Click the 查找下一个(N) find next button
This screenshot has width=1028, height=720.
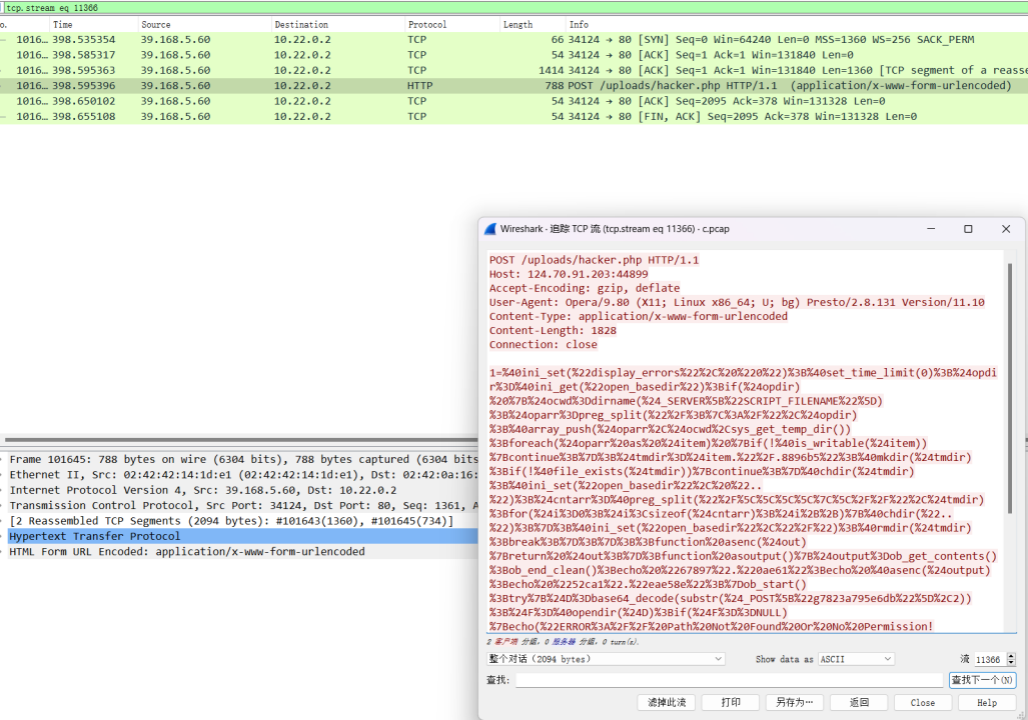[982, 681]
